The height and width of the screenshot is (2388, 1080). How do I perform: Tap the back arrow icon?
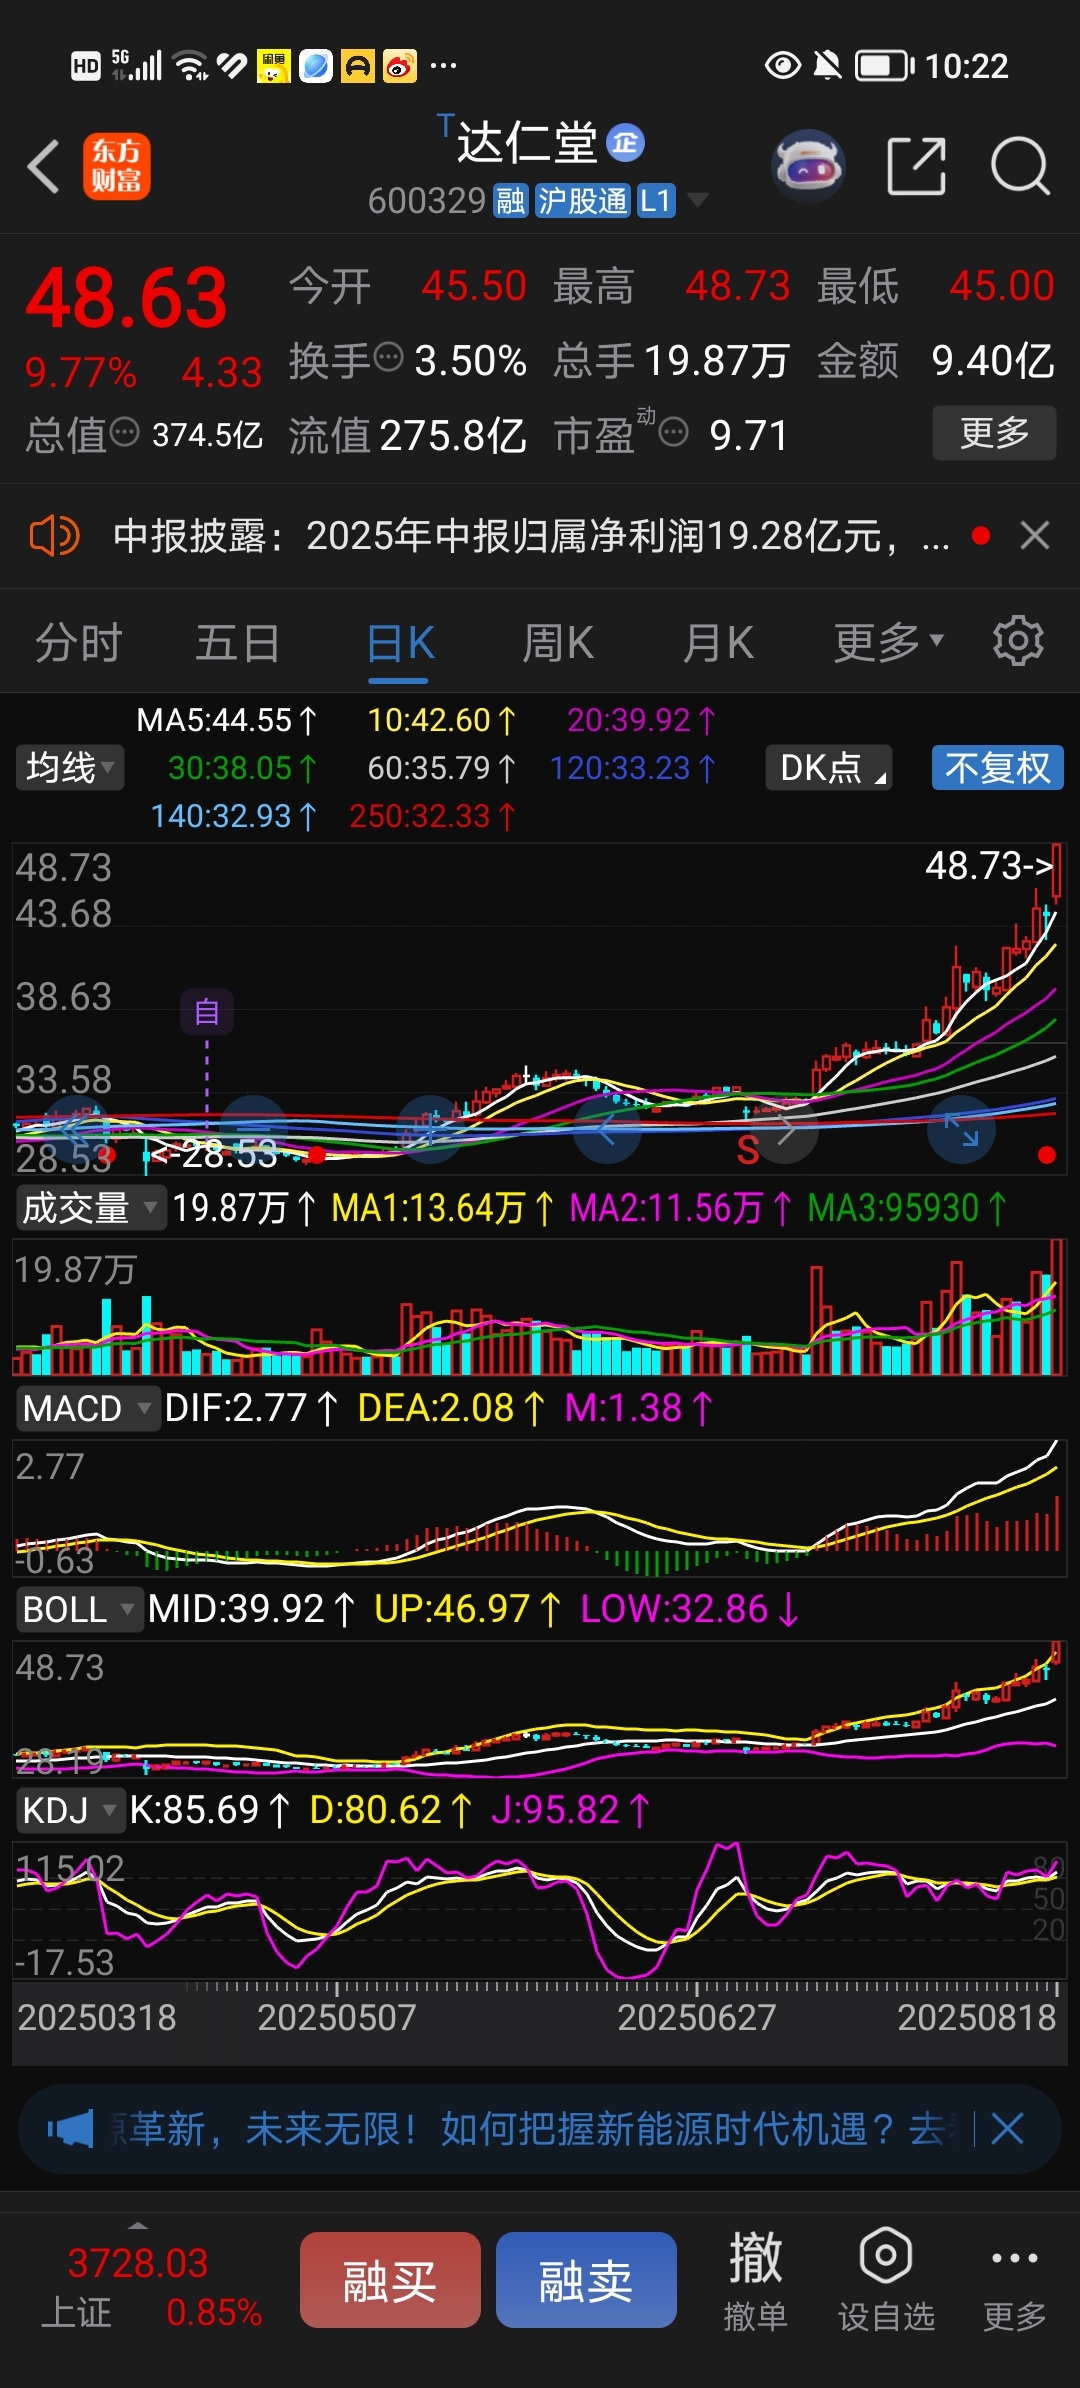click(44, 166)
